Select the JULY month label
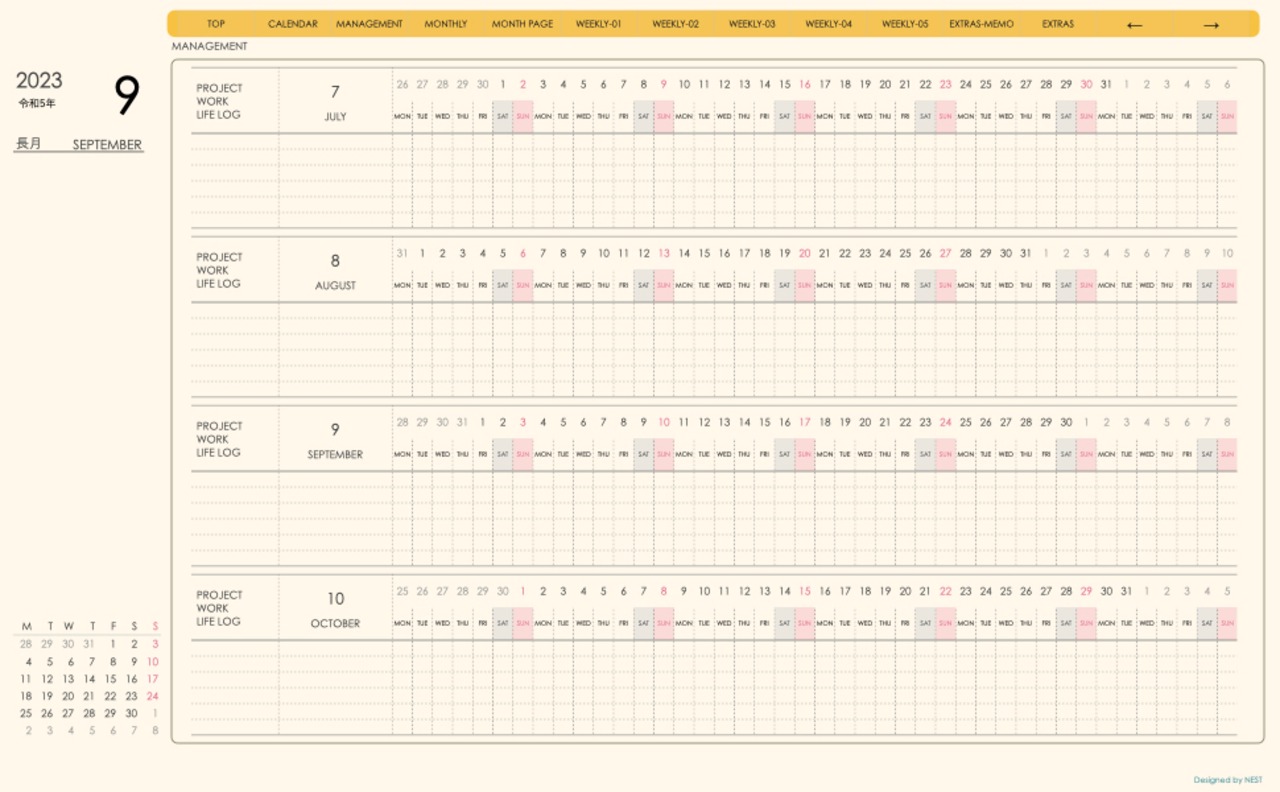 pos(335,117)
